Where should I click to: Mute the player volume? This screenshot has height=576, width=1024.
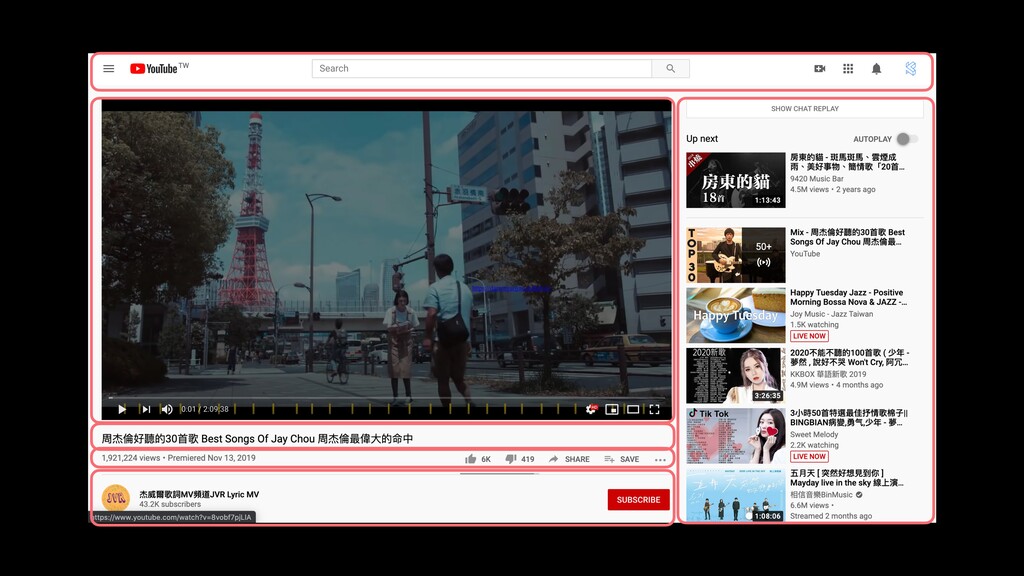[x=167, y=409]
